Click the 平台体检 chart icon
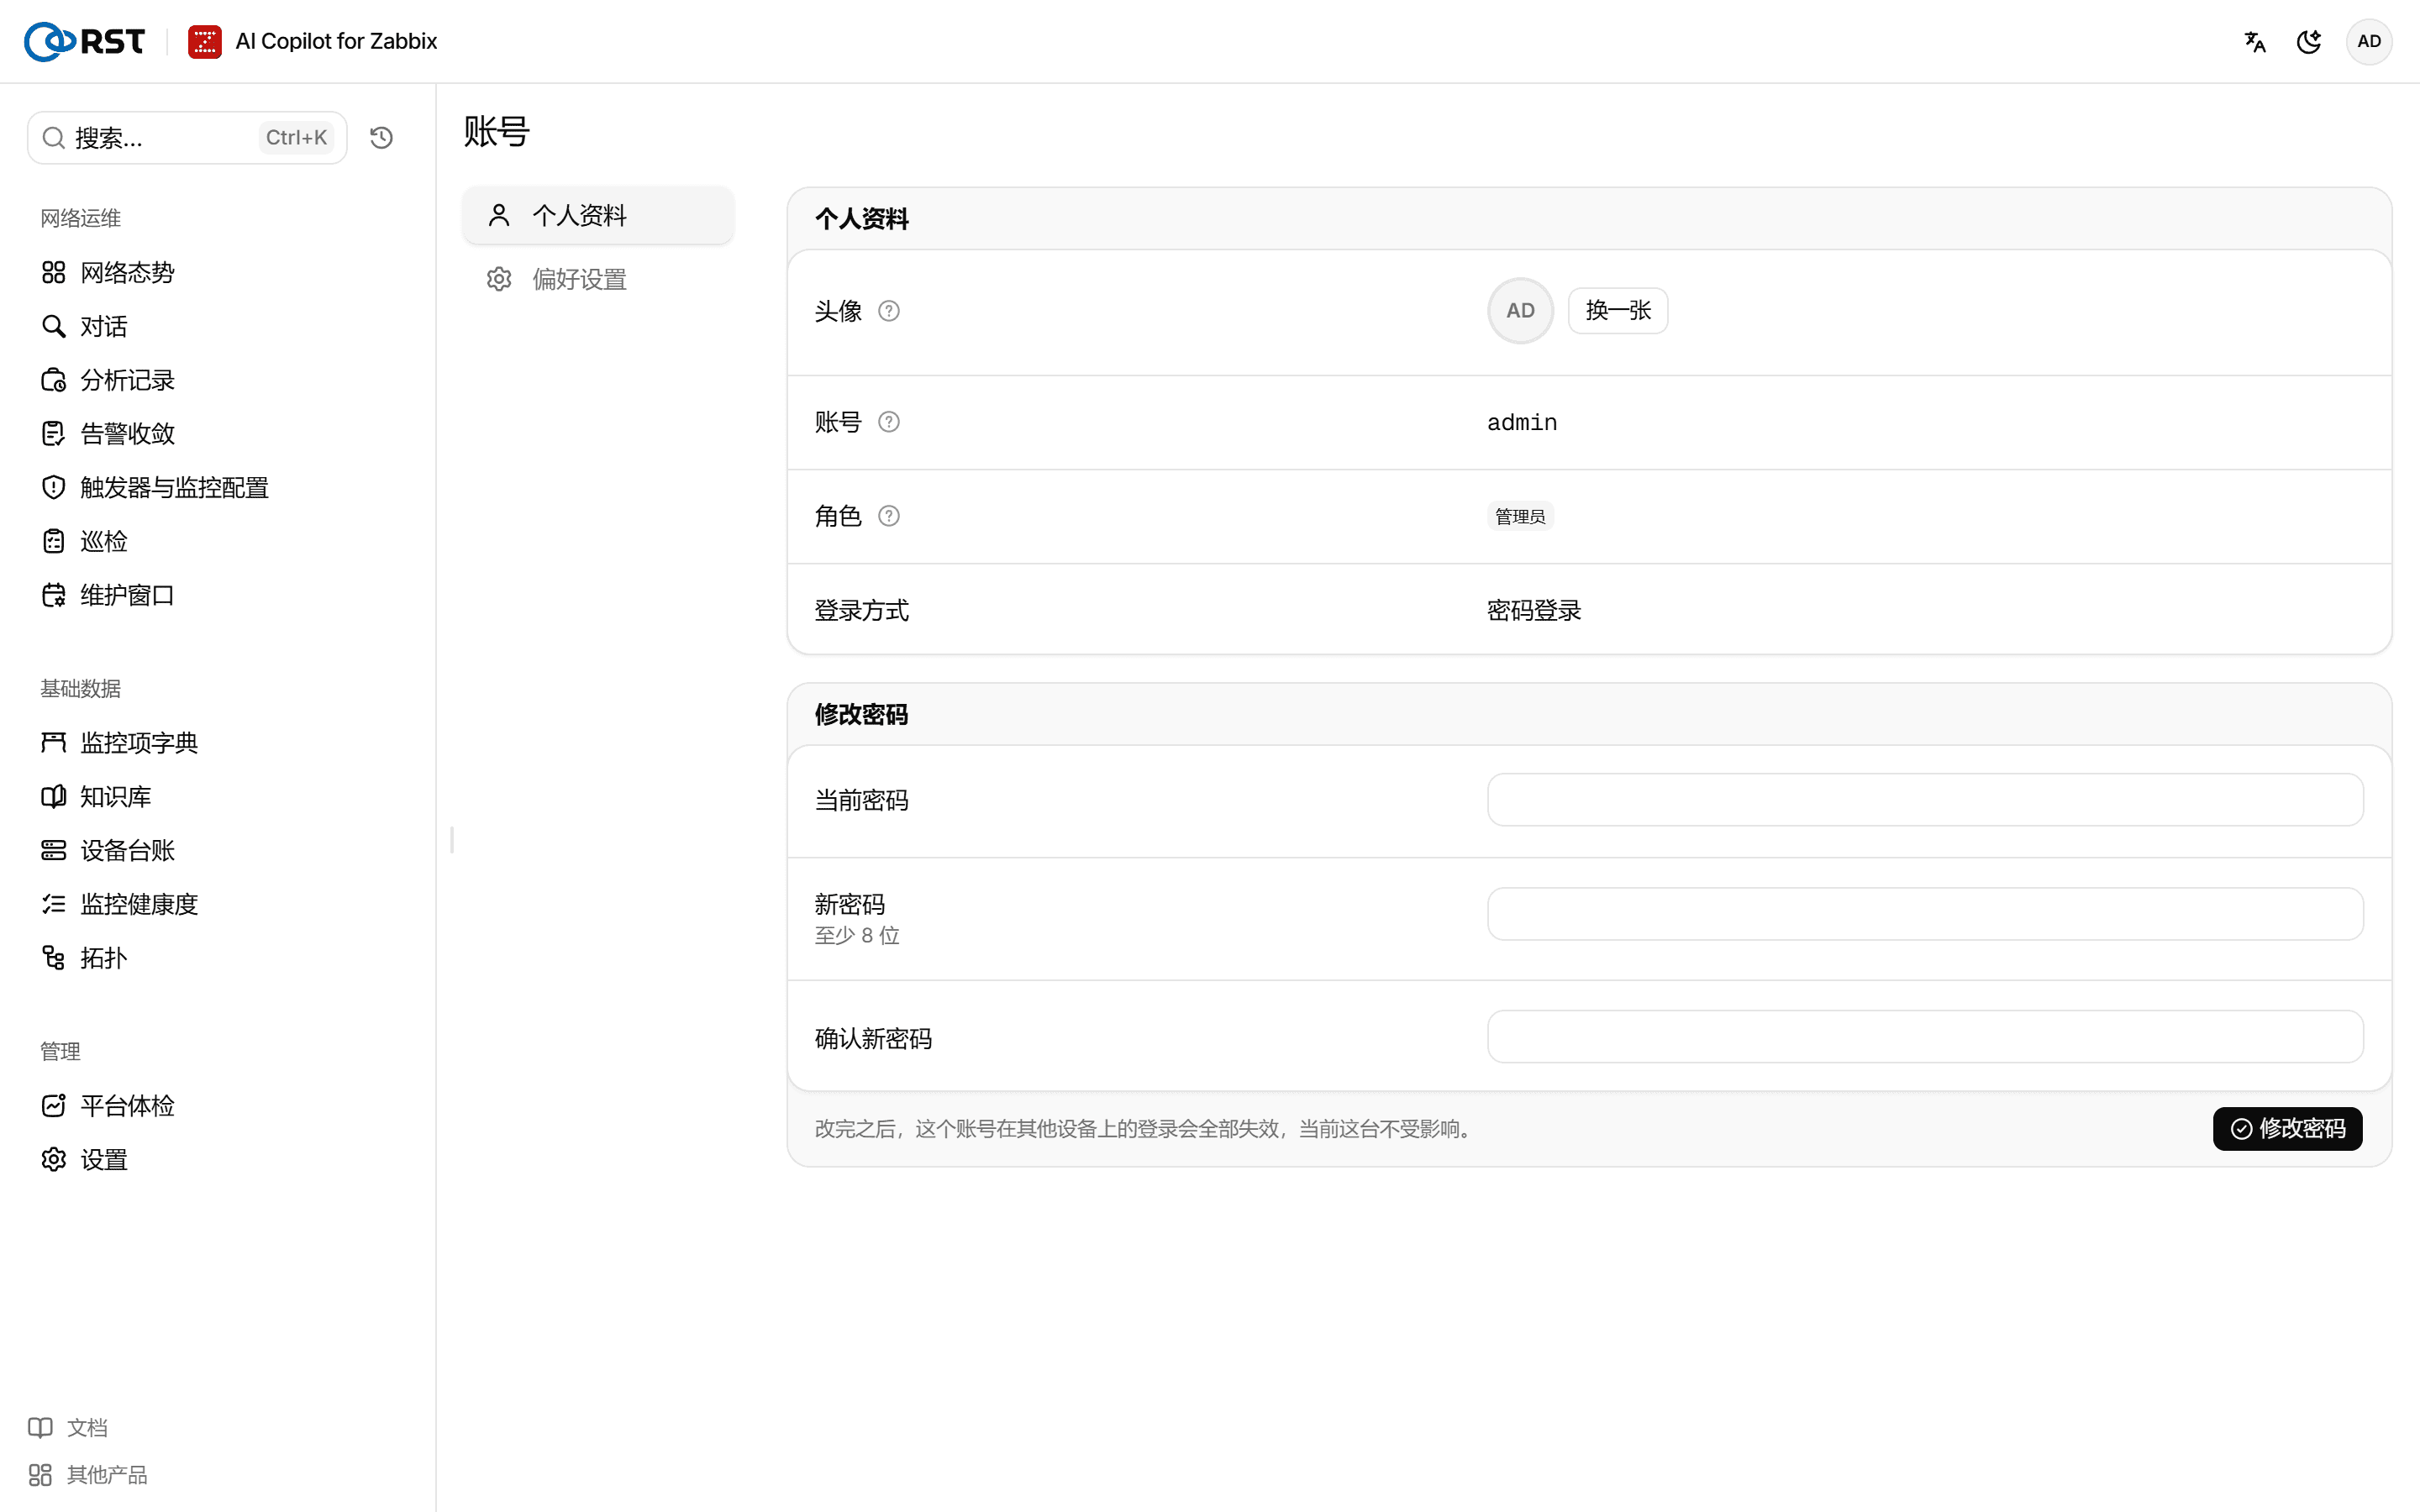This screenshot has height=1512, width=2420. [54, 1105]
